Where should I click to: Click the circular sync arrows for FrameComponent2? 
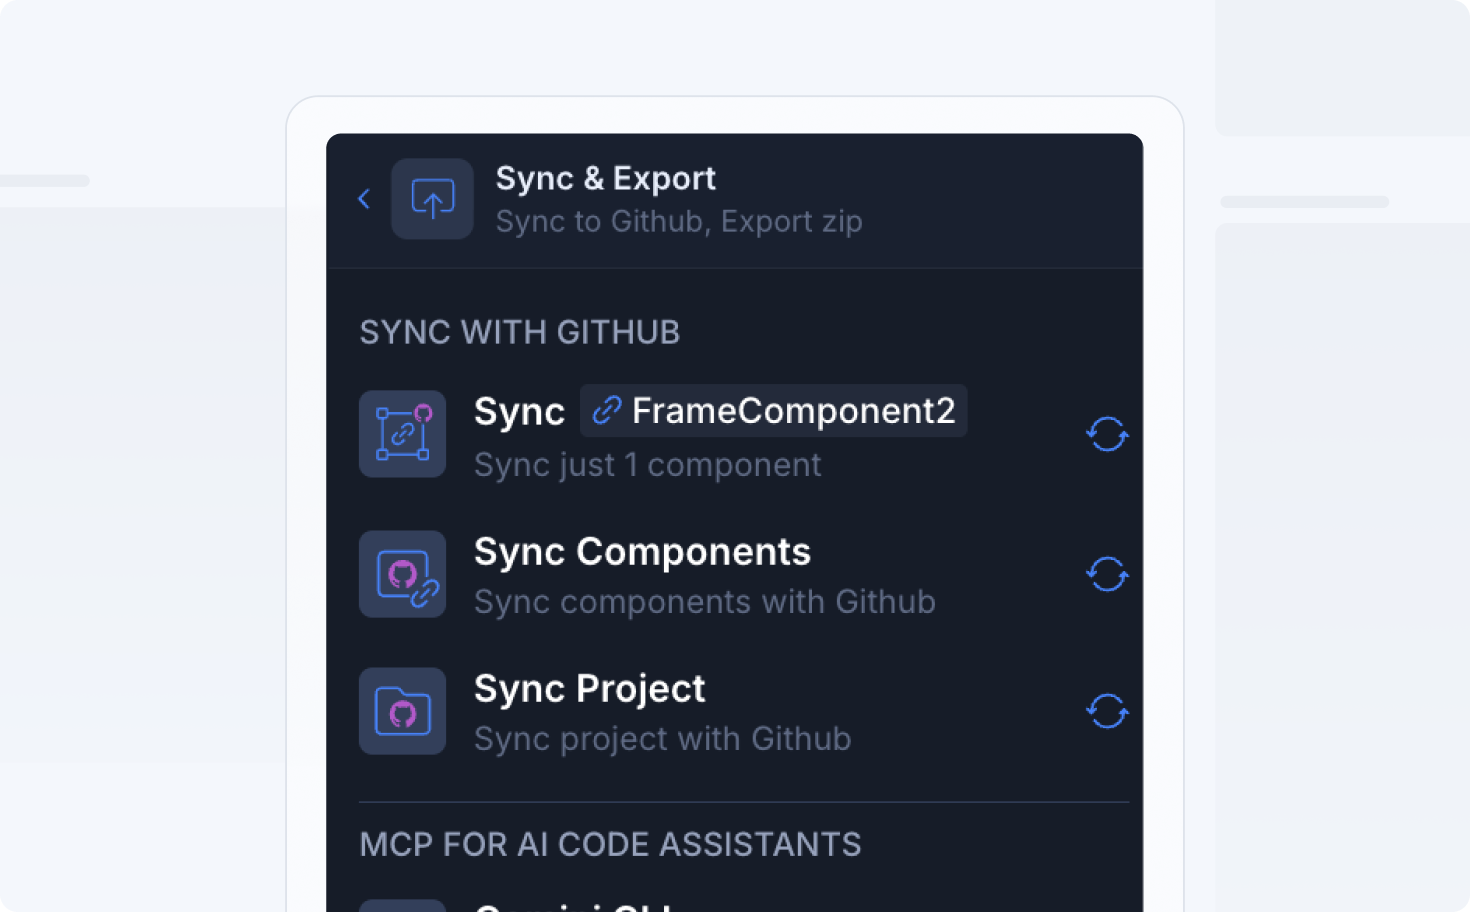pos(1107,434)
